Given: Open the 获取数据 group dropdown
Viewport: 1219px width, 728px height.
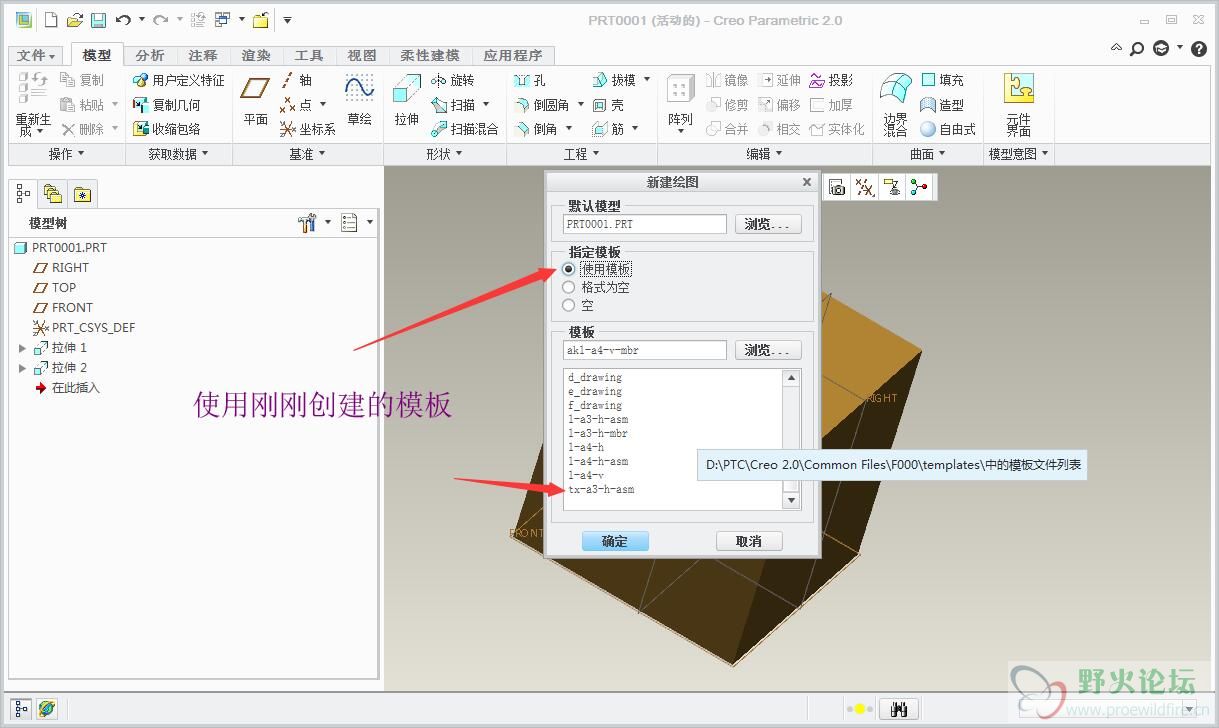Looking at the screenshot, I should [x=178, y=154].
